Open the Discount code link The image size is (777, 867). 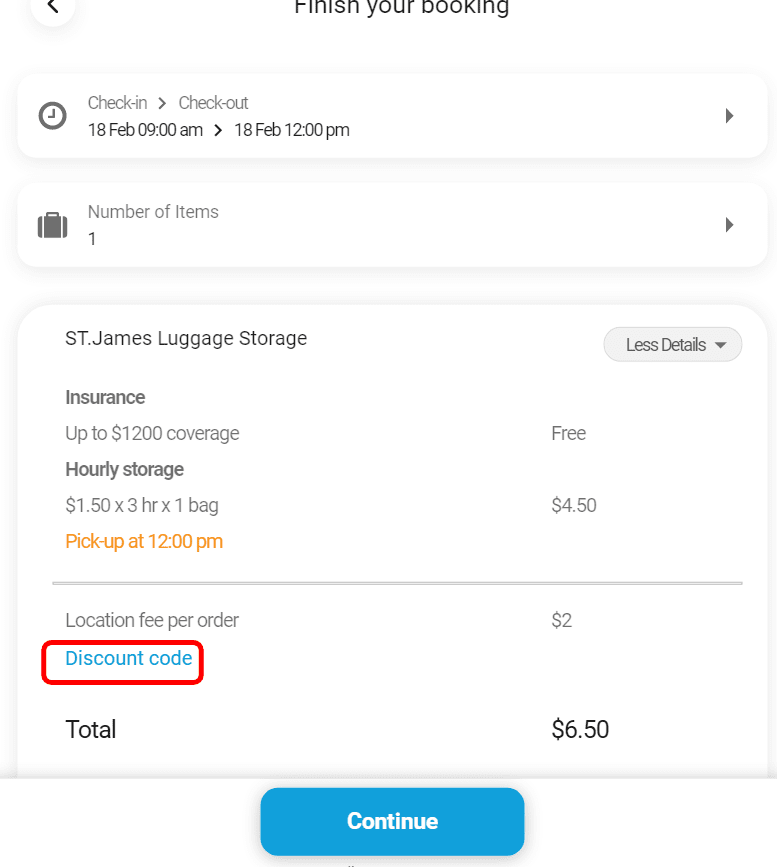pos(129,658)
